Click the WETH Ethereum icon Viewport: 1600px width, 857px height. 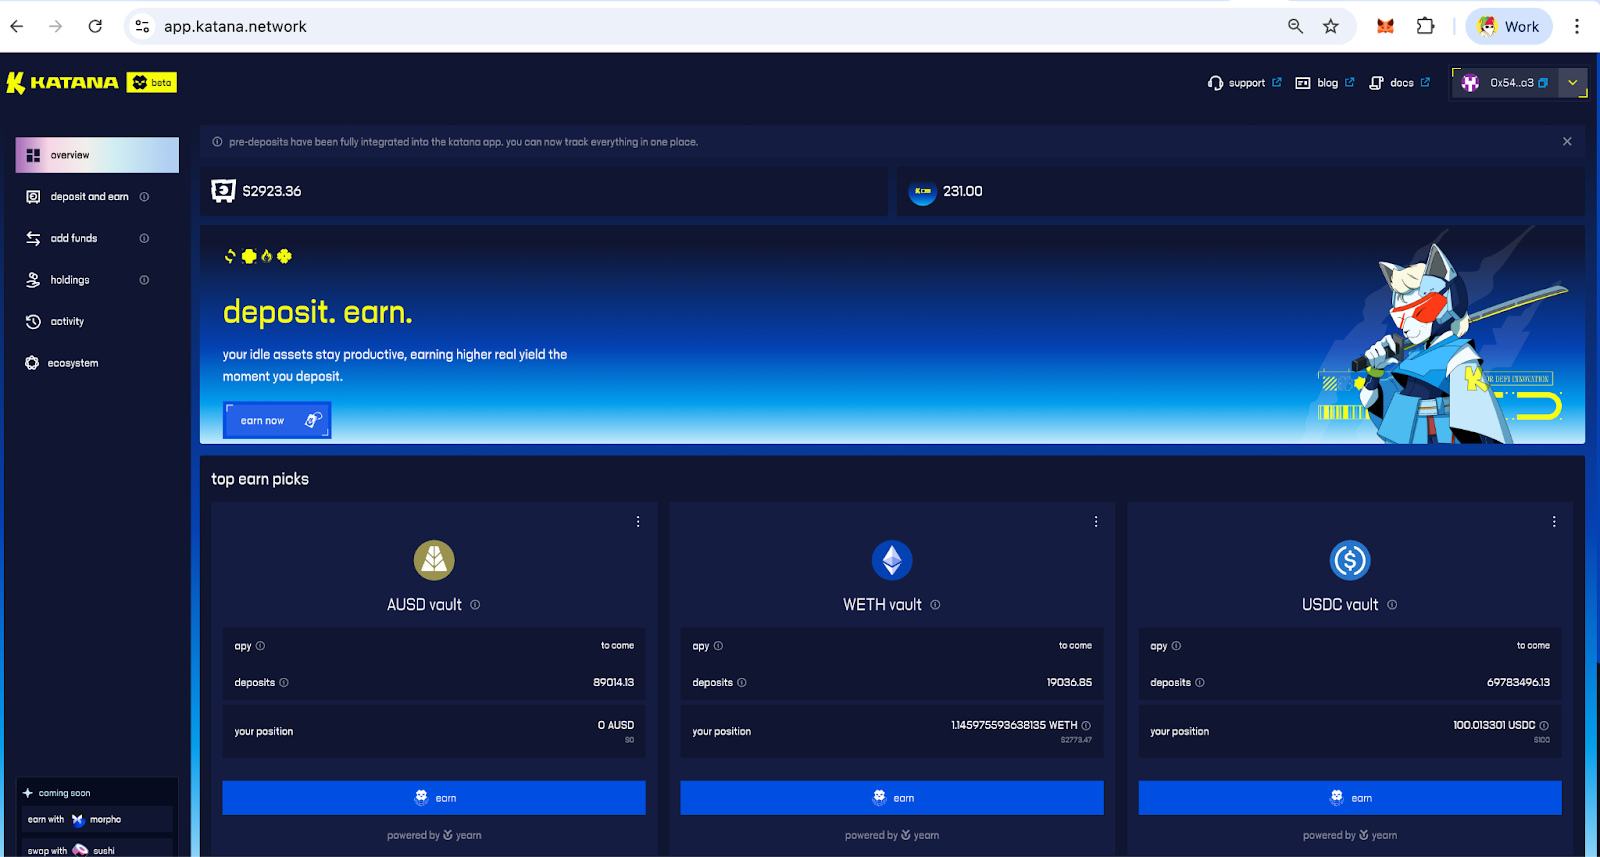click(892, 560)
